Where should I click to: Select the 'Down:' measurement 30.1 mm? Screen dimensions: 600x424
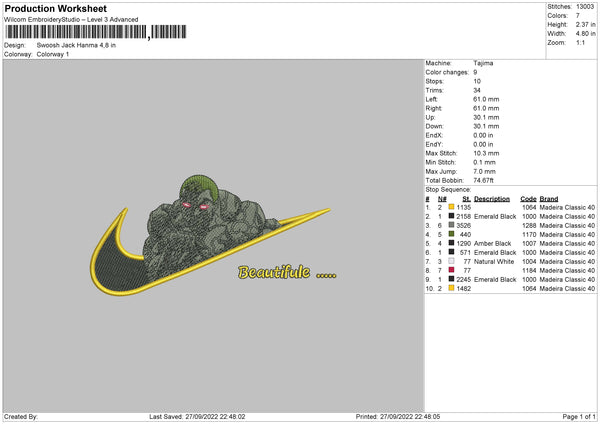[x=486, y=126]
